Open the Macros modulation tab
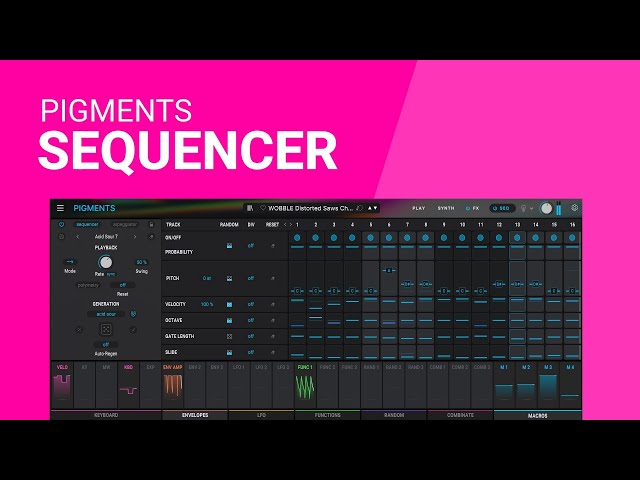This screenshot has height=480, width=640. coord(538,416)
